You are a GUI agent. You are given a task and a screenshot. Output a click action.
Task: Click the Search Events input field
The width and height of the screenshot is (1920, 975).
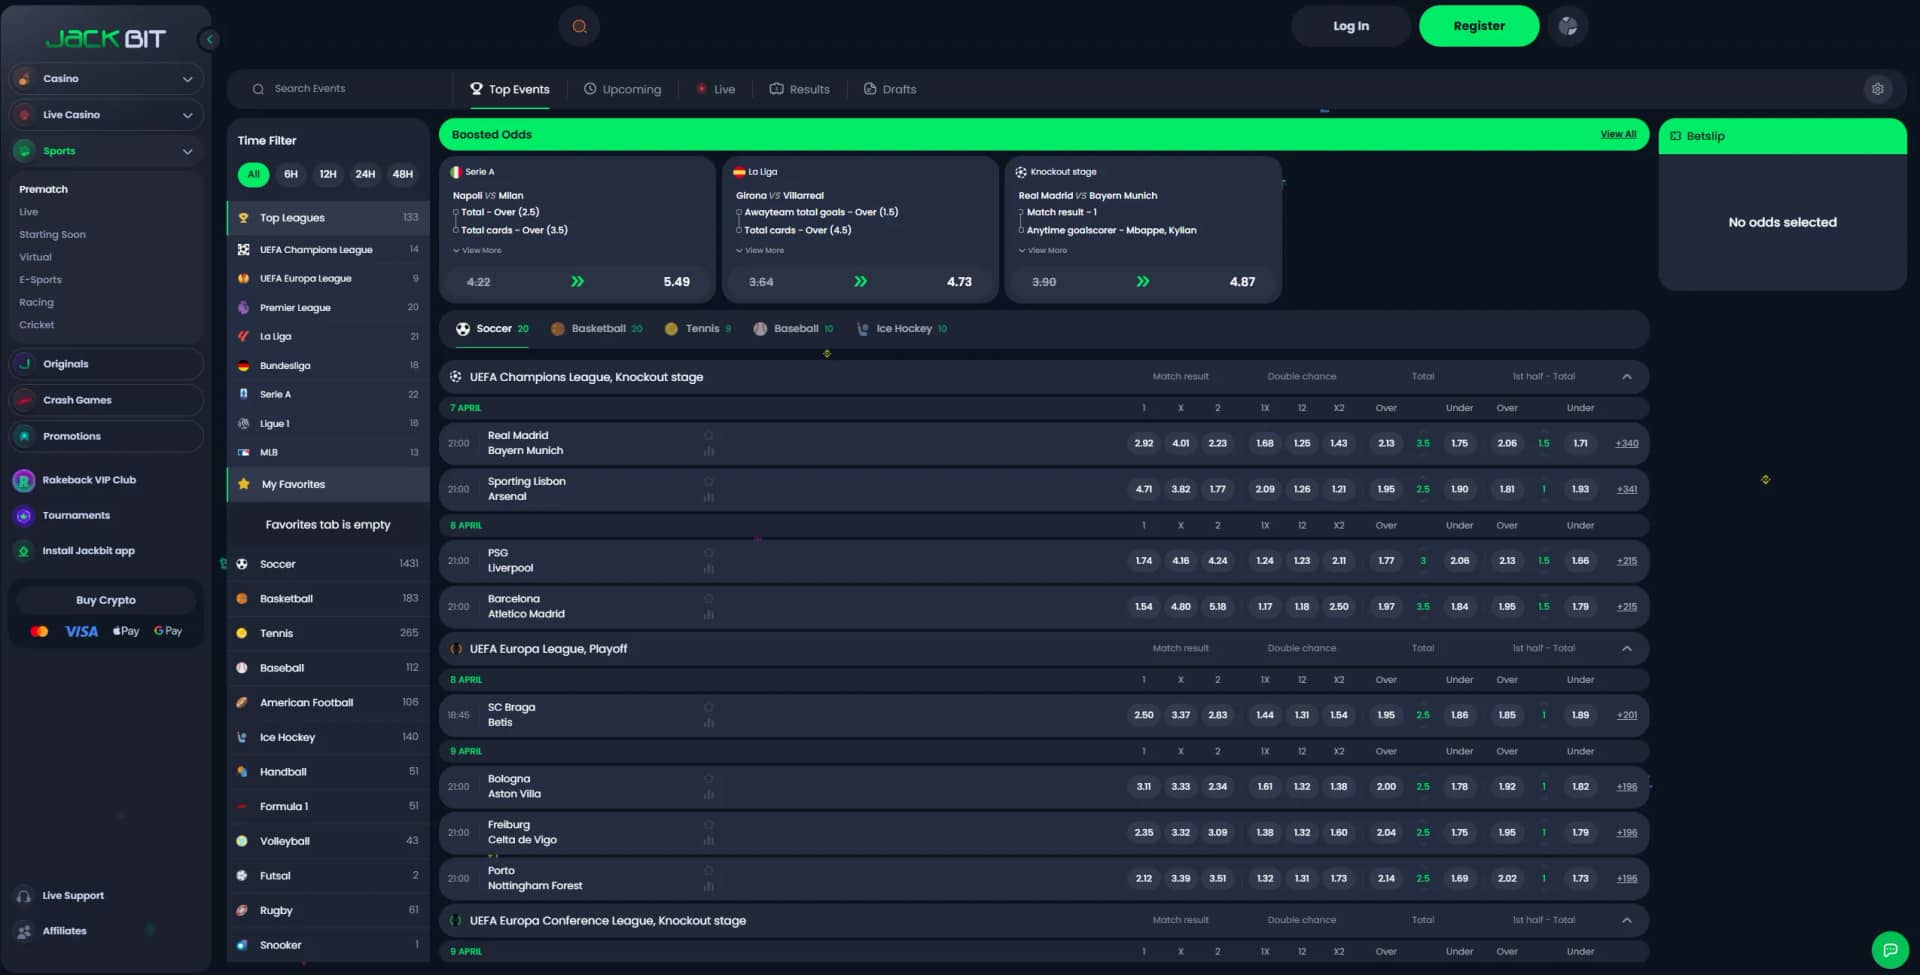(340, 88)
